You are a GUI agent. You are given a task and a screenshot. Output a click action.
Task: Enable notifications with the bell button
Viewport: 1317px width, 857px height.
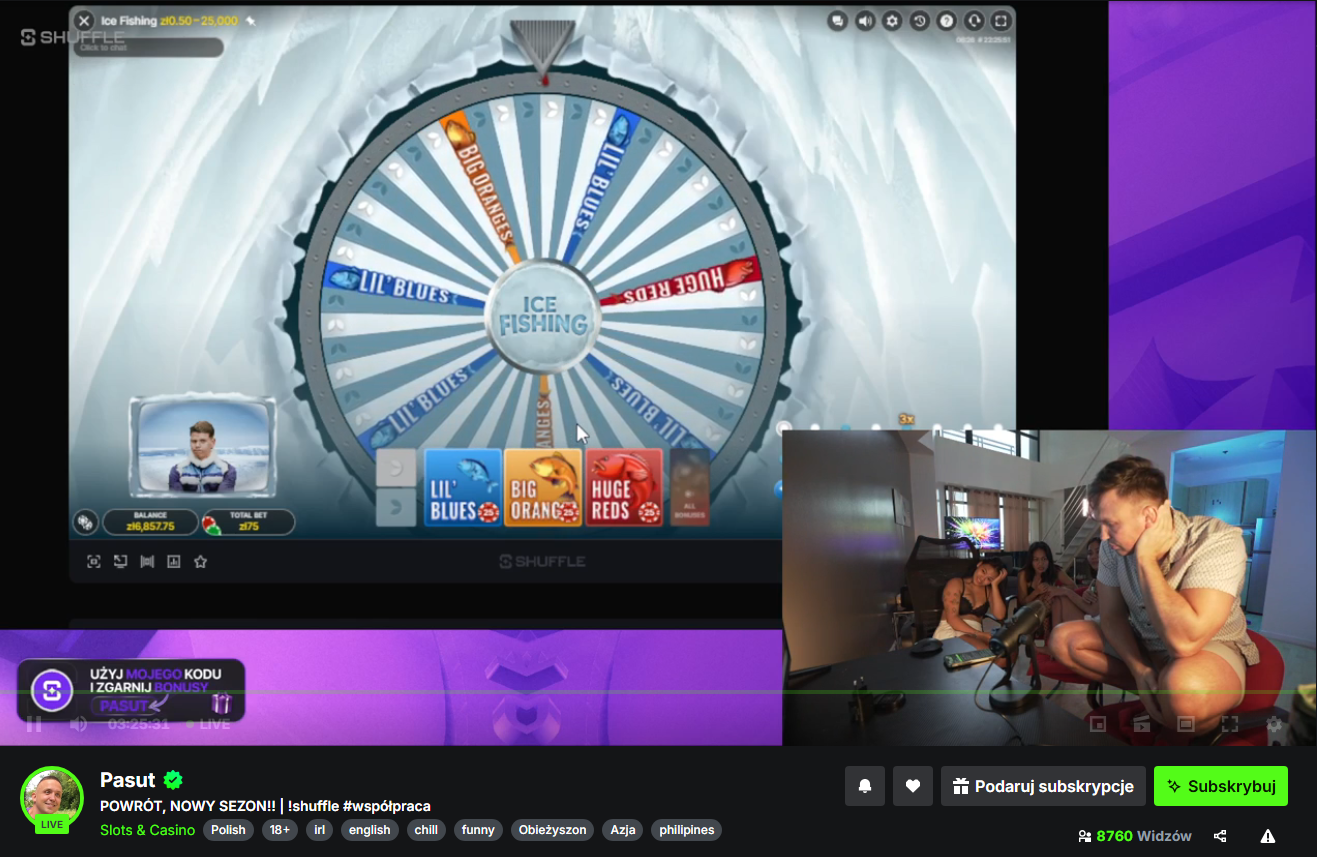click(x=865, y=786)
